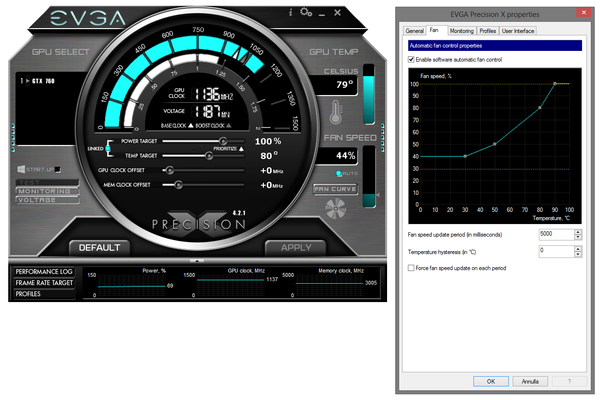Toggle the Auto fan speed indicator

click(x=339, y=173)
